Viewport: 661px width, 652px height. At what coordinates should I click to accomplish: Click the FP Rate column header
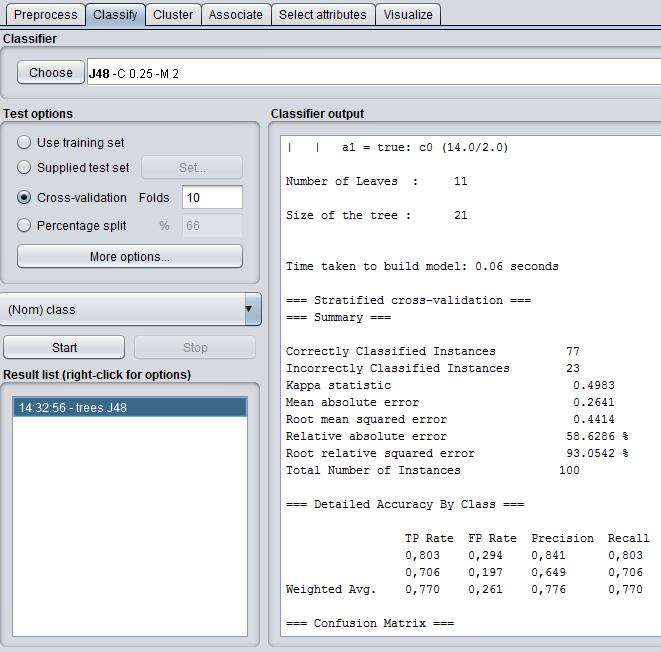coord(492,538)
